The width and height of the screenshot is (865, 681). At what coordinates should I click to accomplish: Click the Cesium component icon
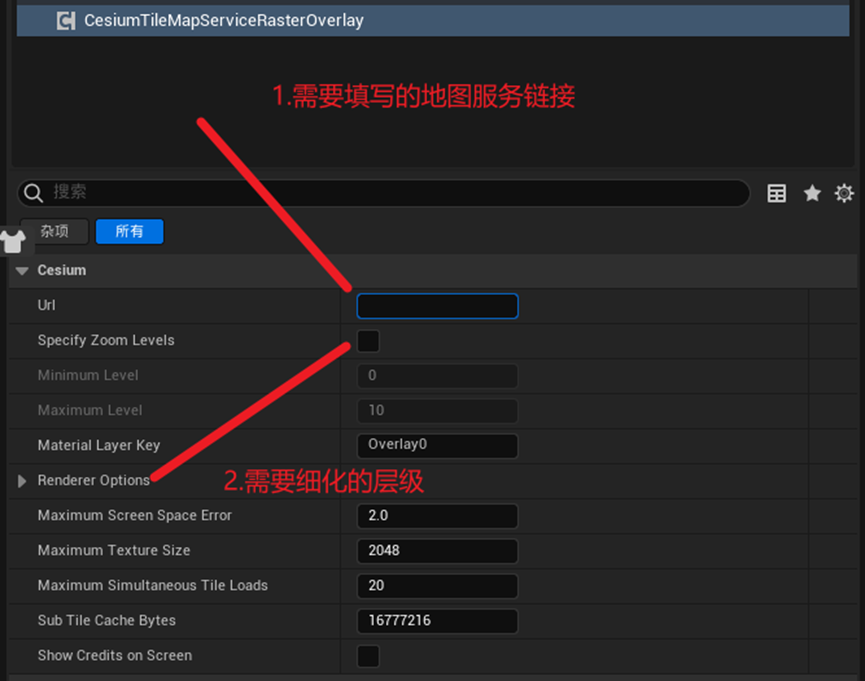click(x=66, y=21)
